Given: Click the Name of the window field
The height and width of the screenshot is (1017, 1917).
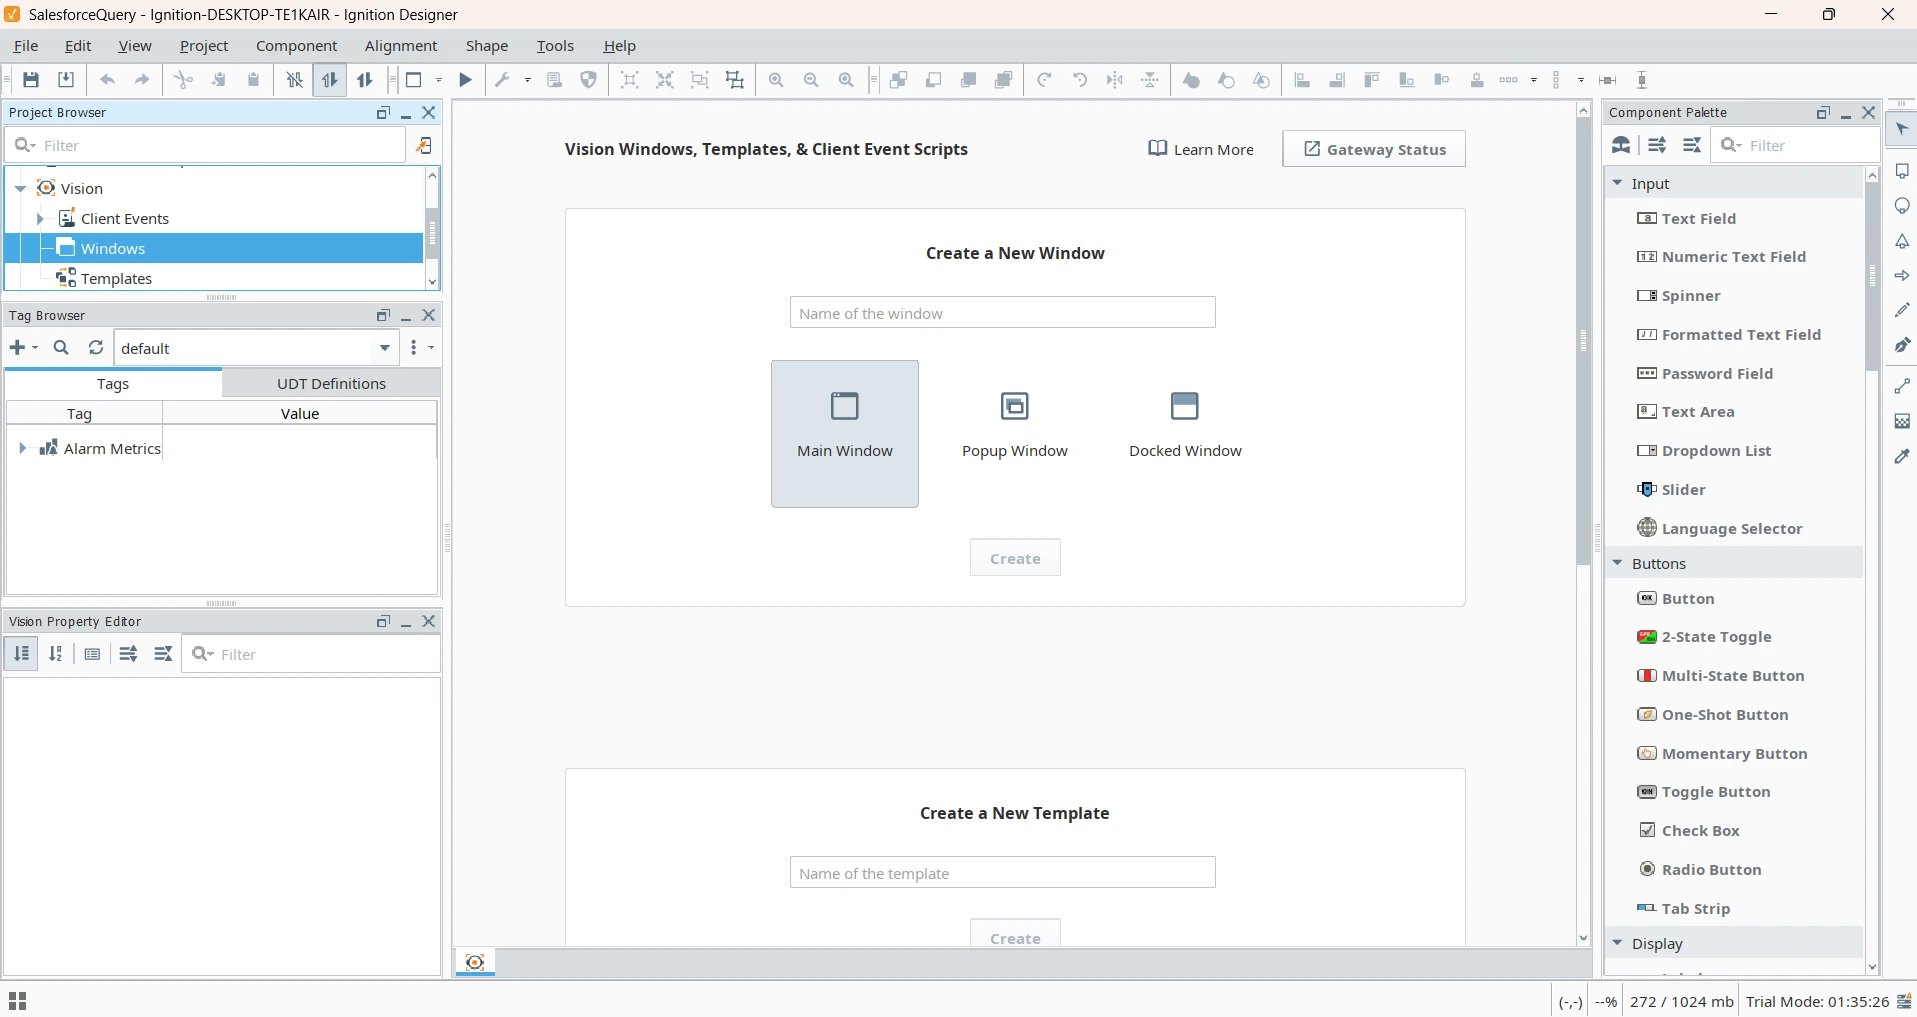Looking at the screenshot, I should coord(1003,313).
